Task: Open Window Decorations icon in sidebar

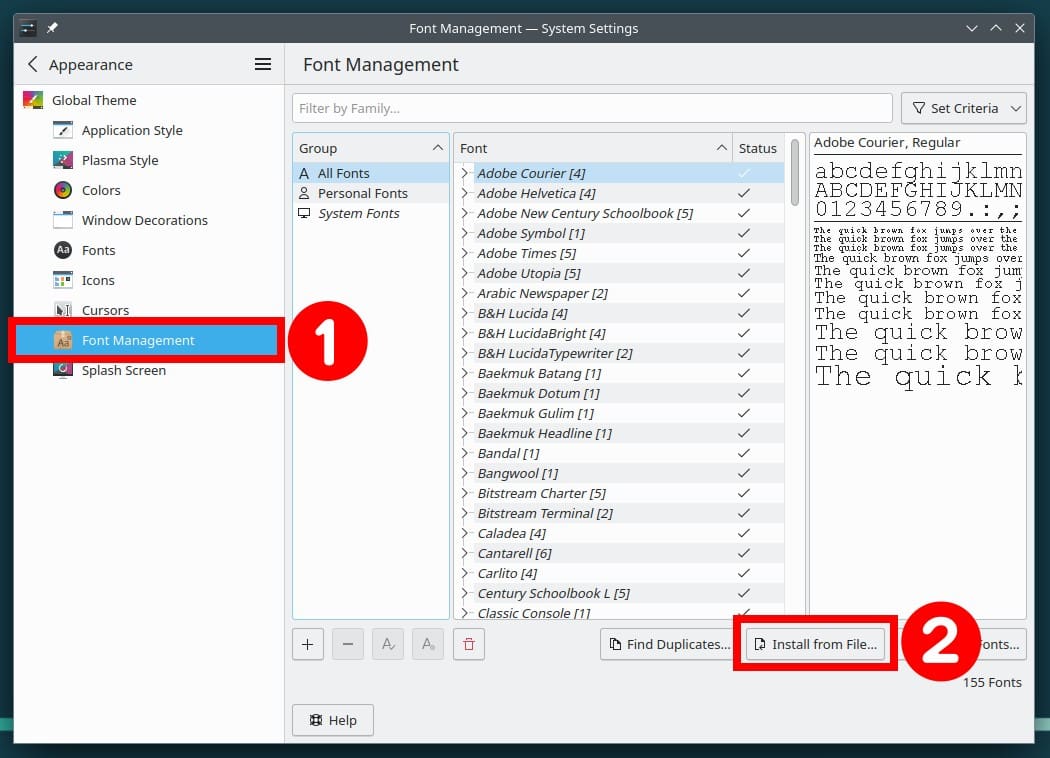Action: point(63,220)
